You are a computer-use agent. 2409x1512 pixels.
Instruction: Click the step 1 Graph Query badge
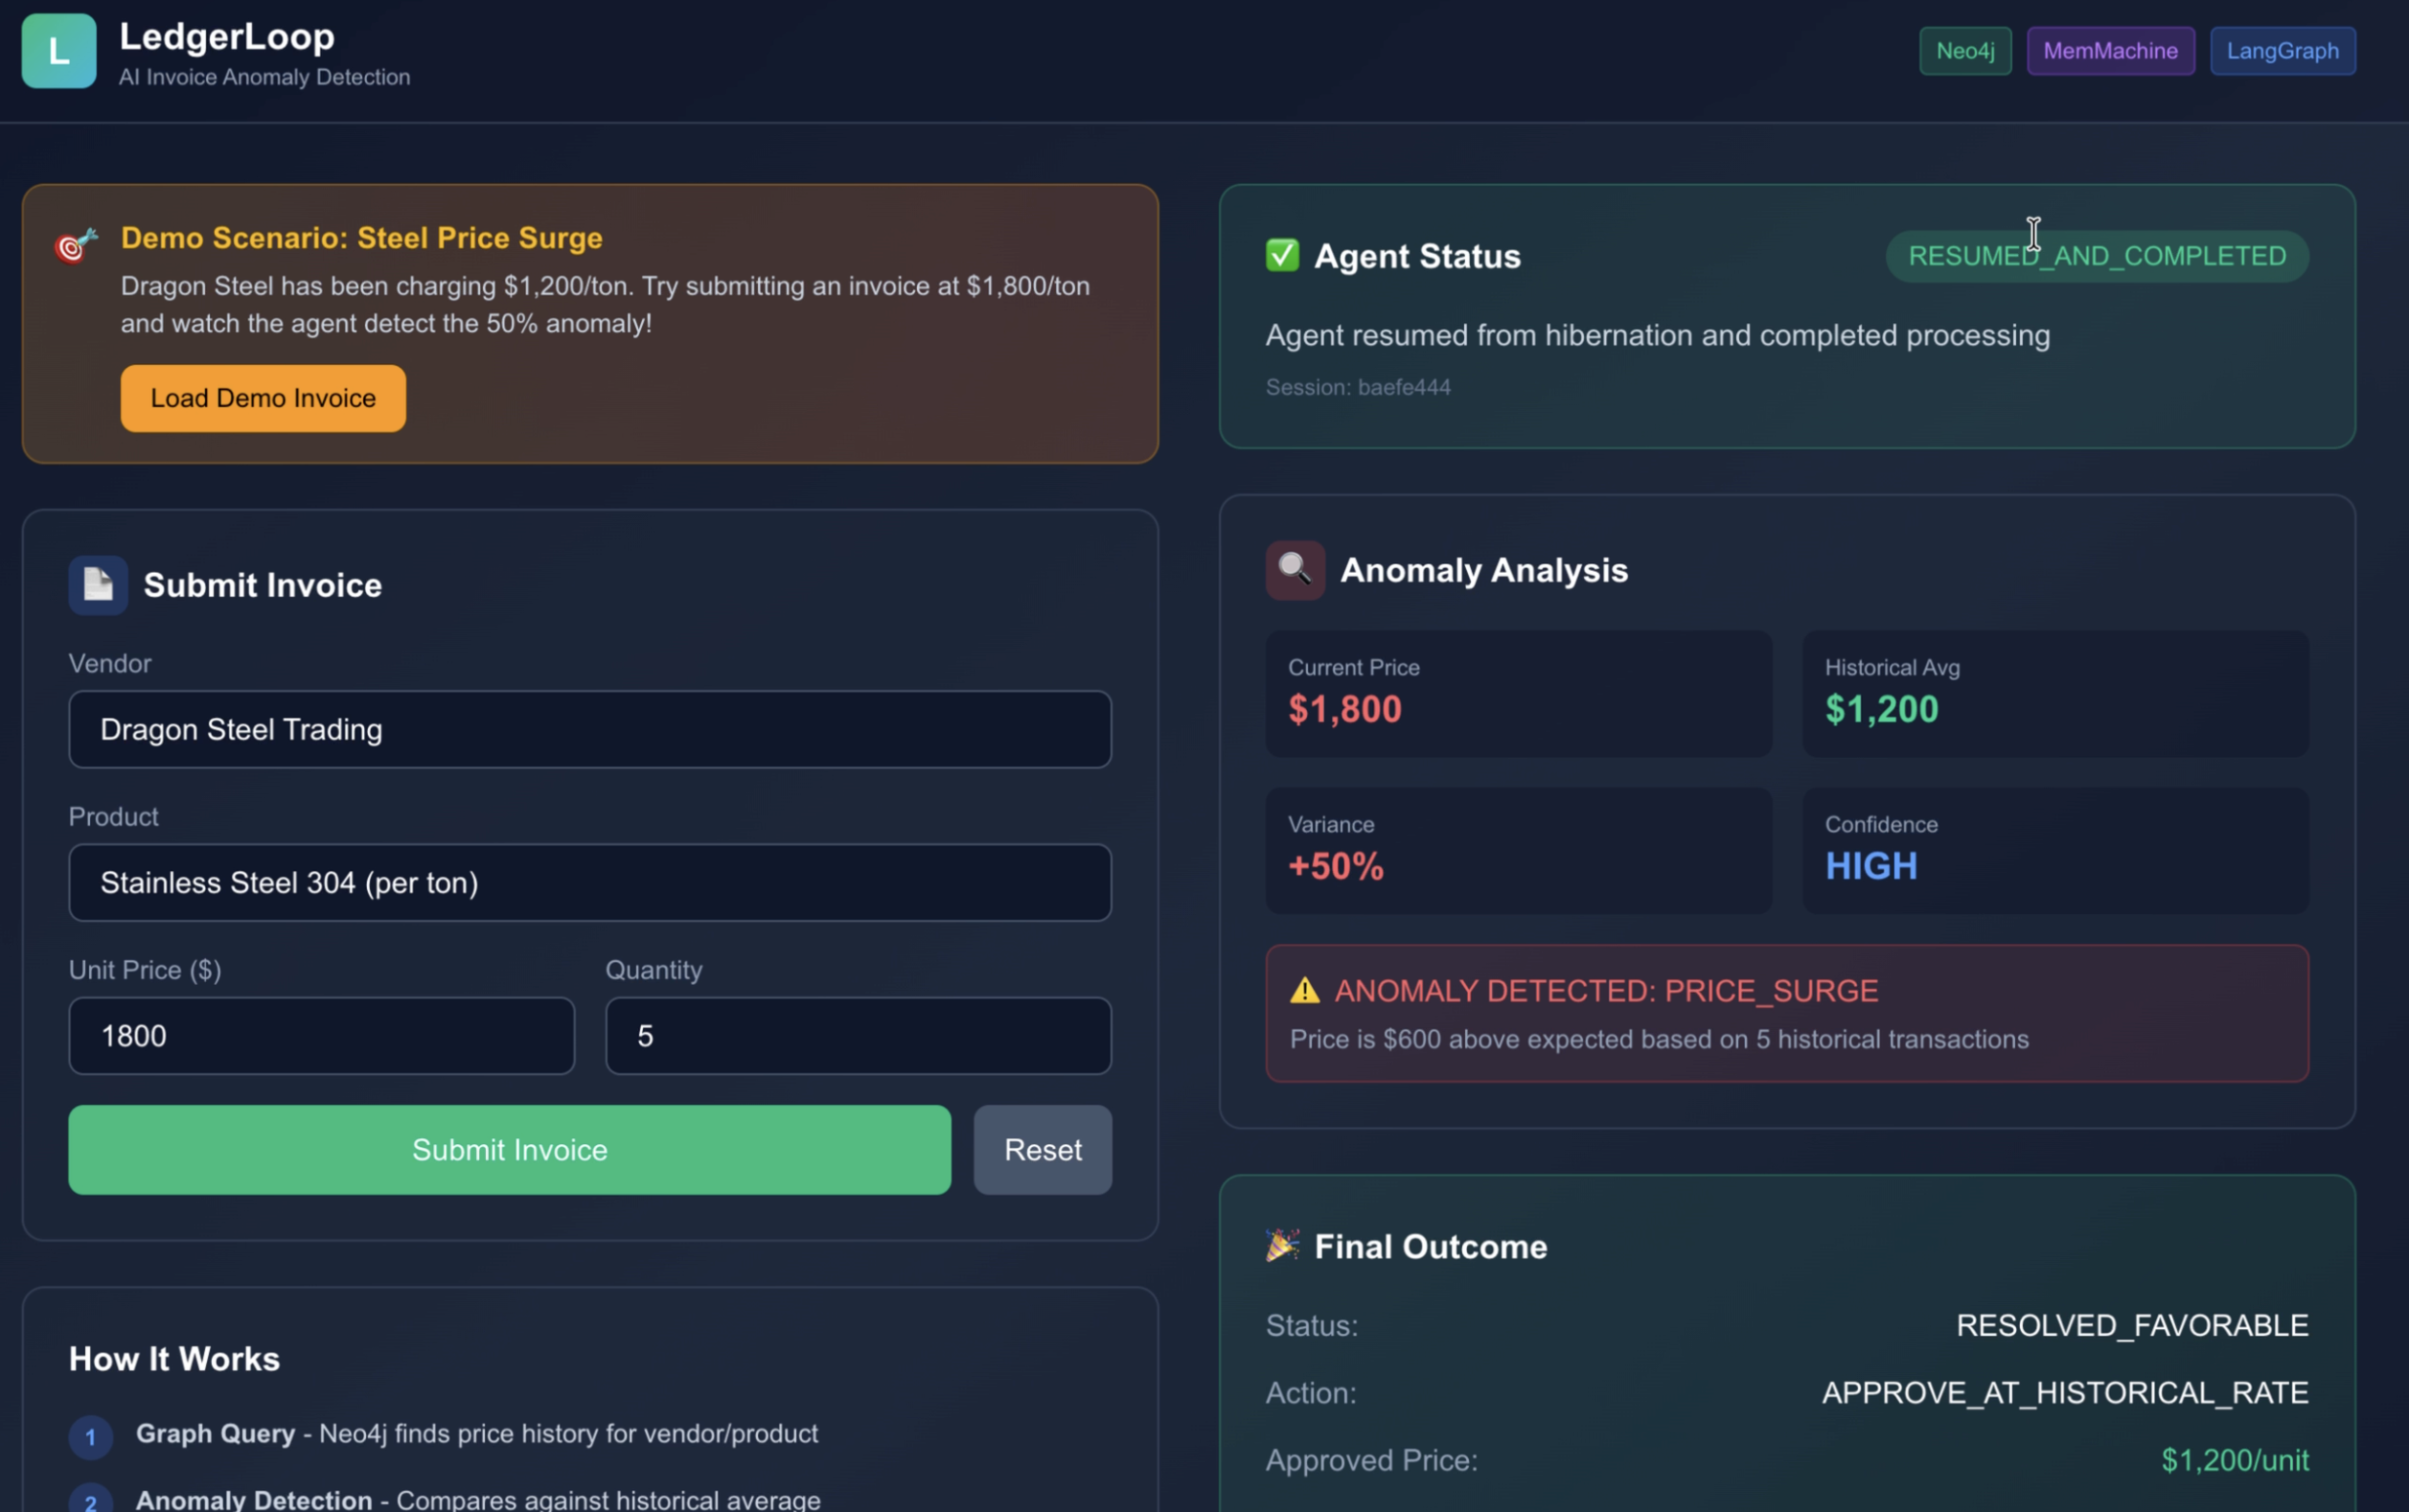[90, 1436]
